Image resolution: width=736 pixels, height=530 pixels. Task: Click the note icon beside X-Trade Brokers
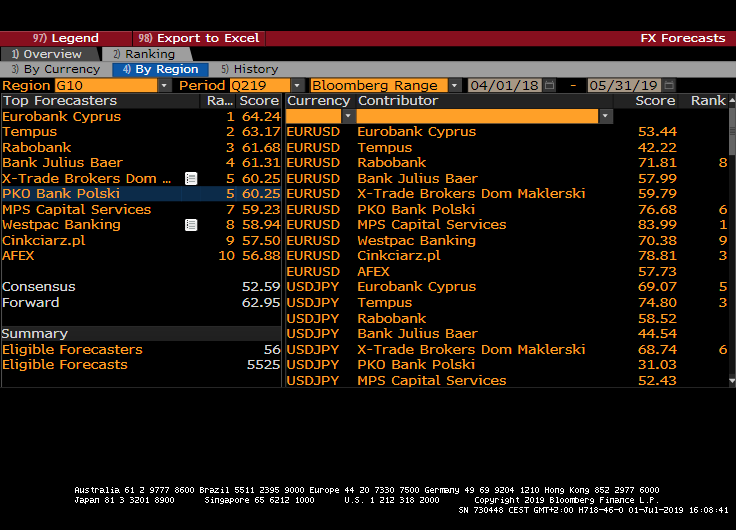191,178
